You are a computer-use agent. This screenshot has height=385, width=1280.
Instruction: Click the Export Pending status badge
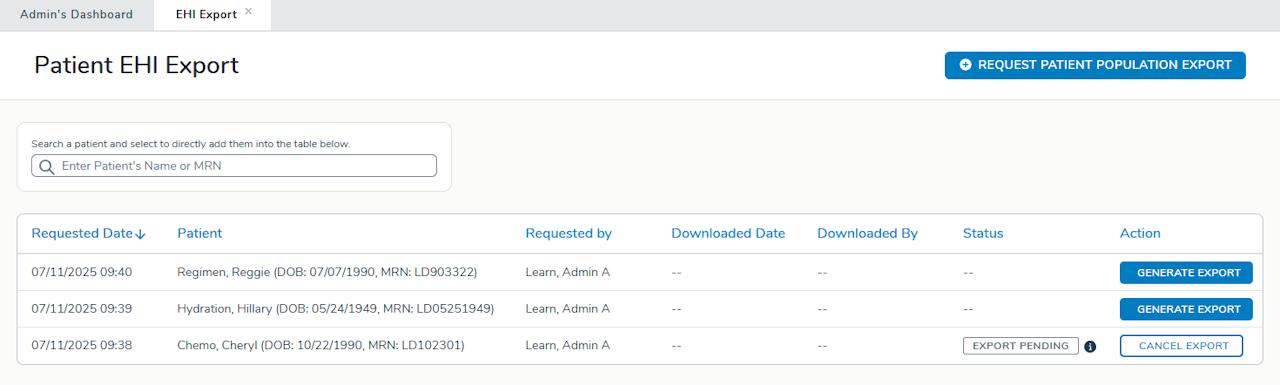point(1021,346)
